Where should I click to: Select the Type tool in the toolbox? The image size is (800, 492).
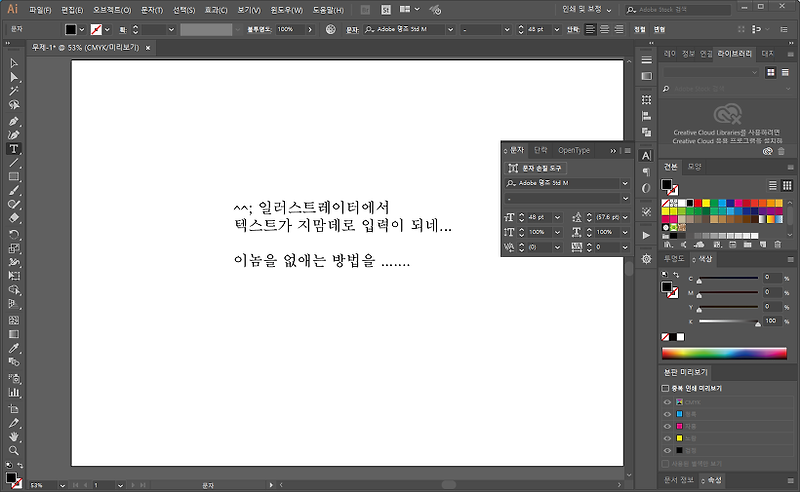[14, 148]
